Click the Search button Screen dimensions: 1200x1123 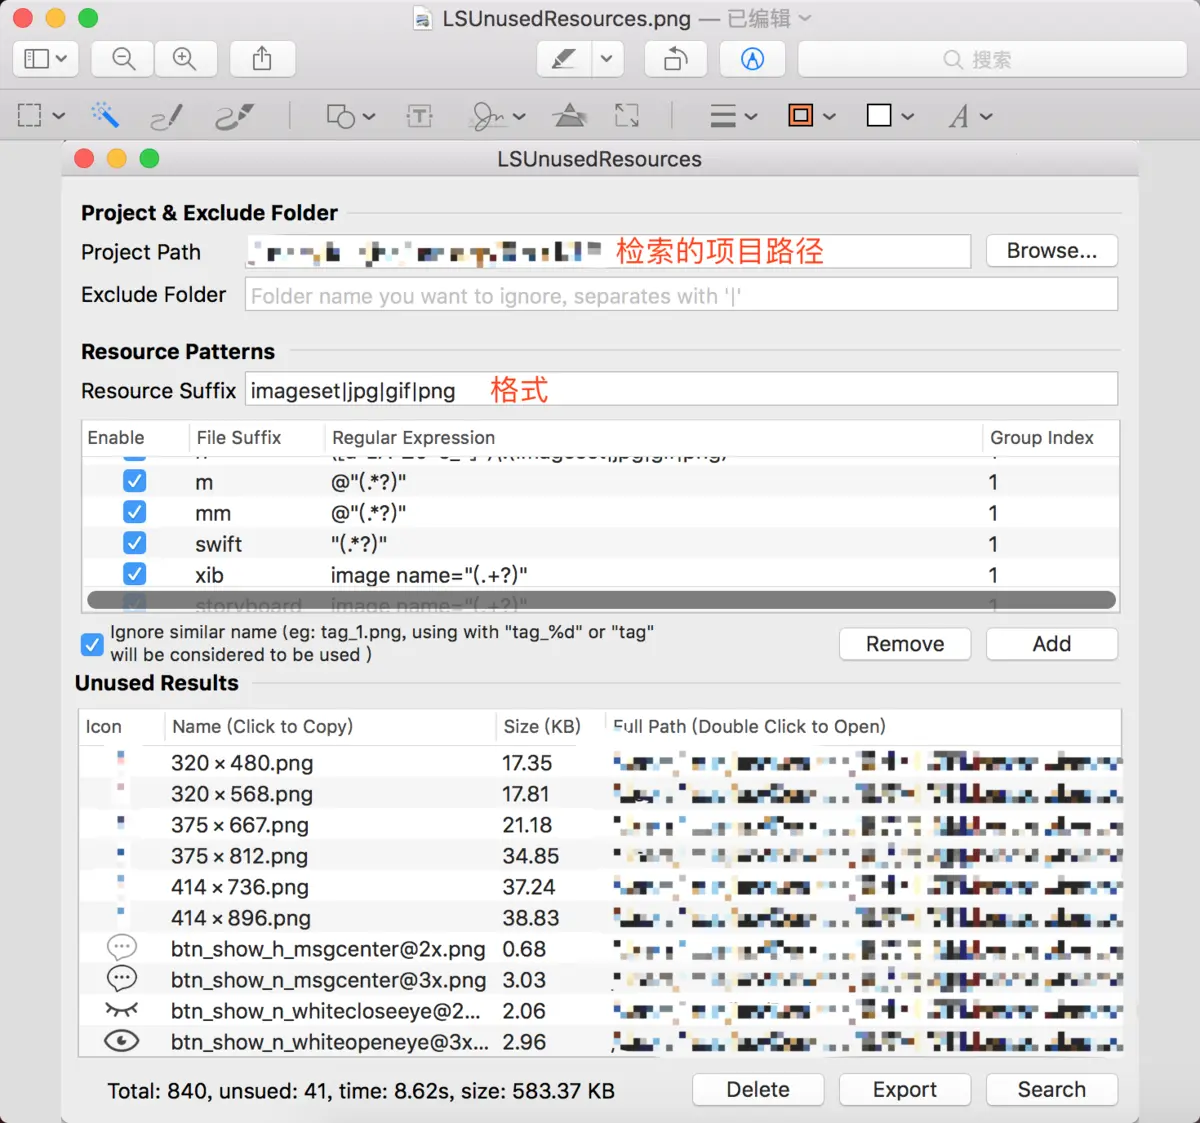coord(1052,1090)
